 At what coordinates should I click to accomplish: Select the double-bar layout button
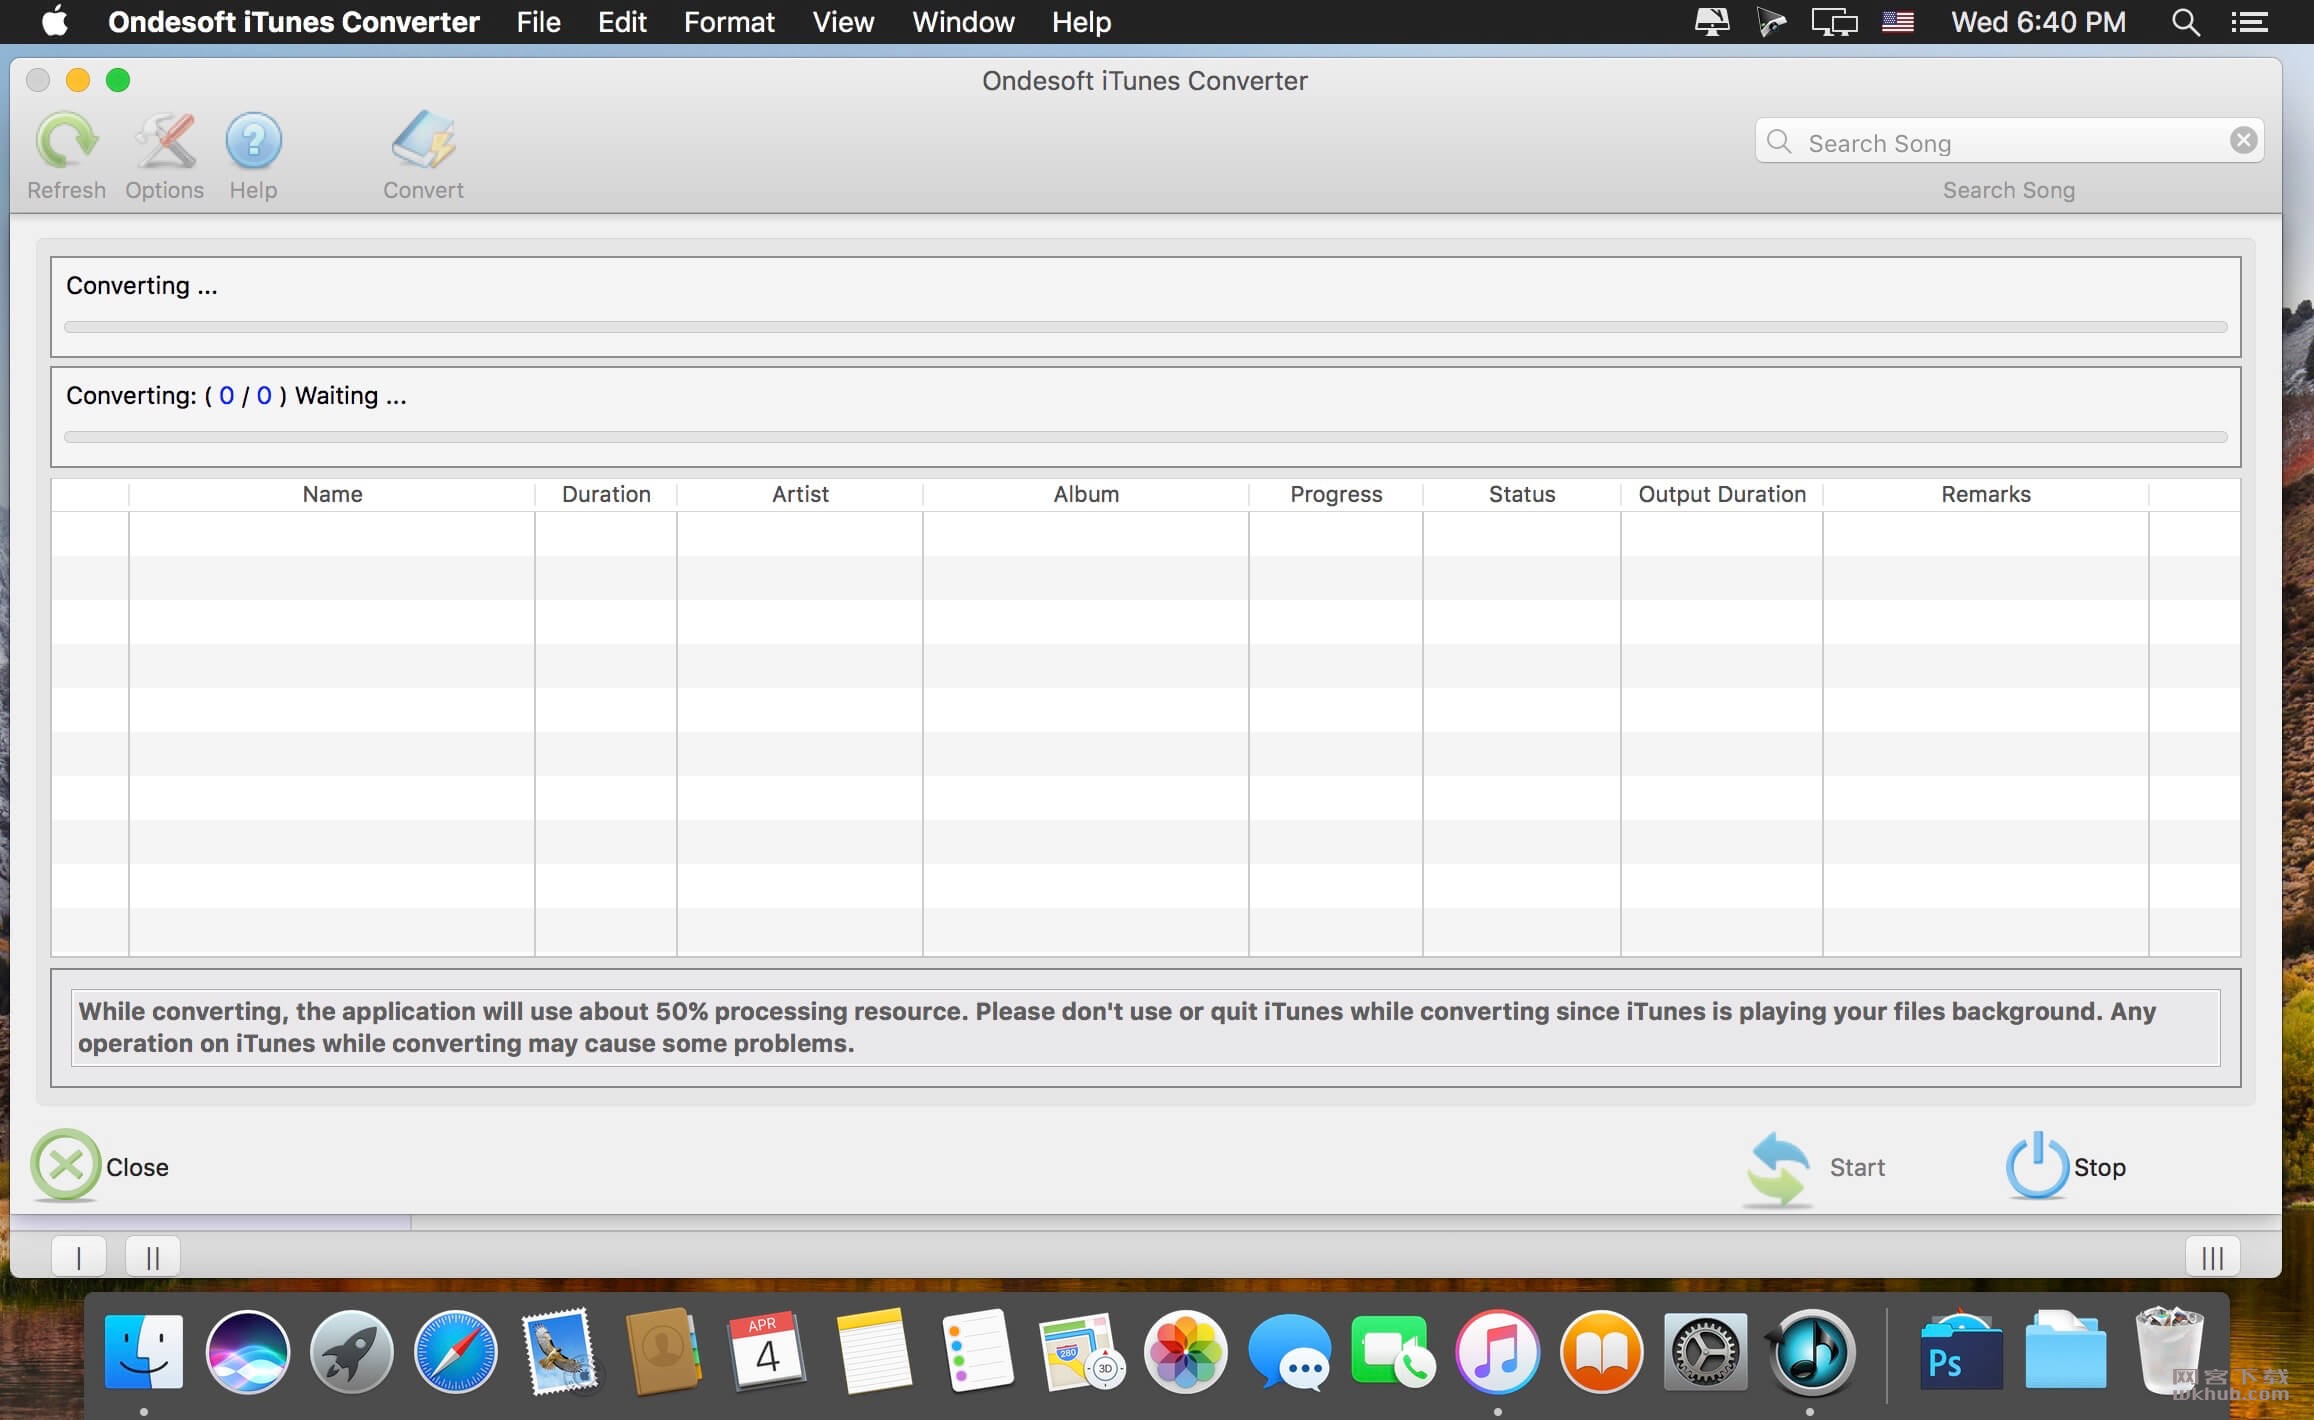153,1256
